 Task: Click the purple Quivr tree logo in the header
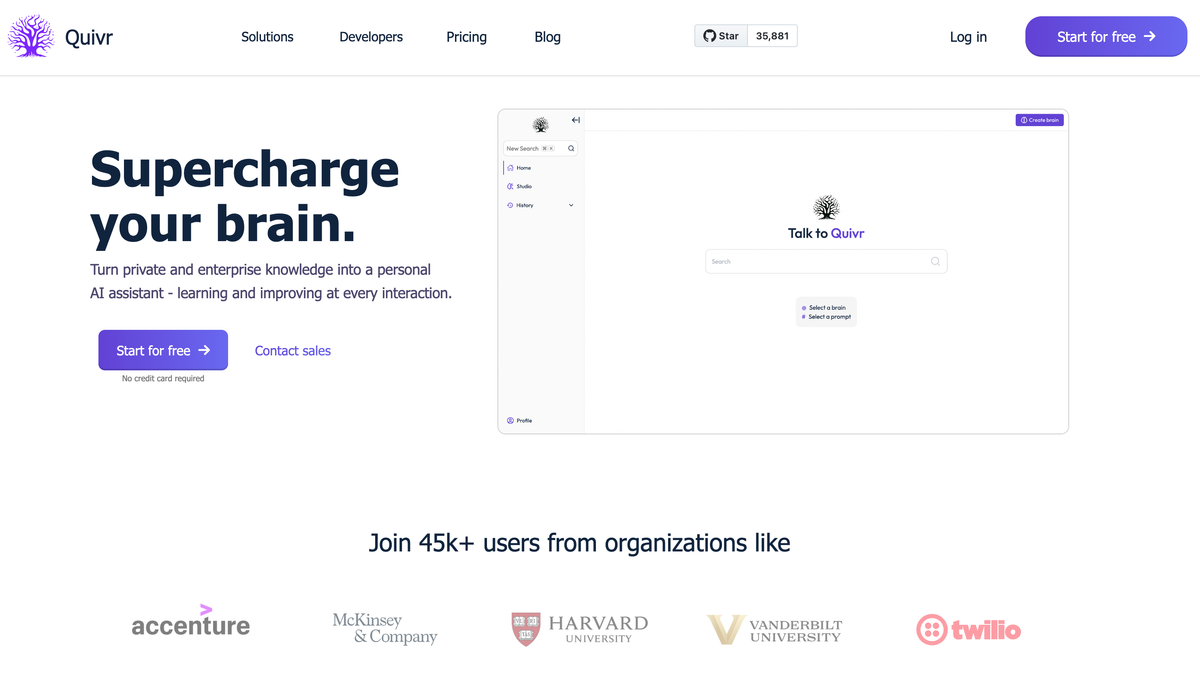31,37
